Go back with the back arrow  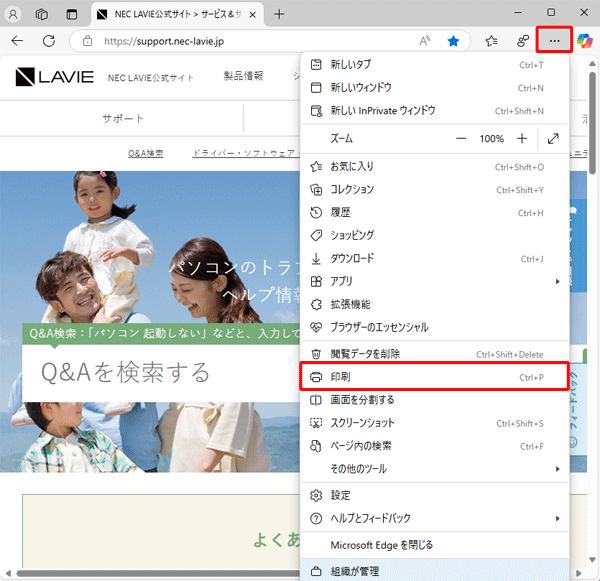[x=17, y=41]
